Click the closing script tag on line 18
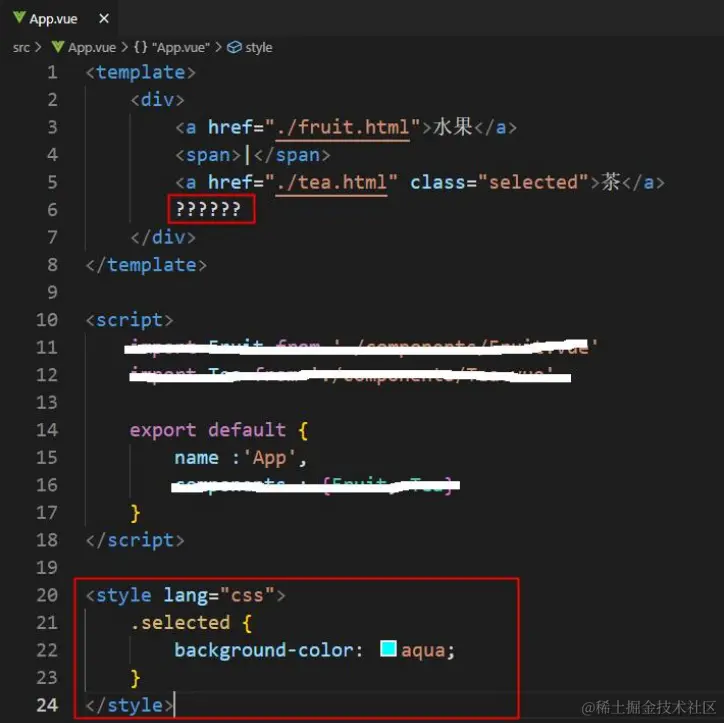Viewport: 724px width, 723px height. 135,540
